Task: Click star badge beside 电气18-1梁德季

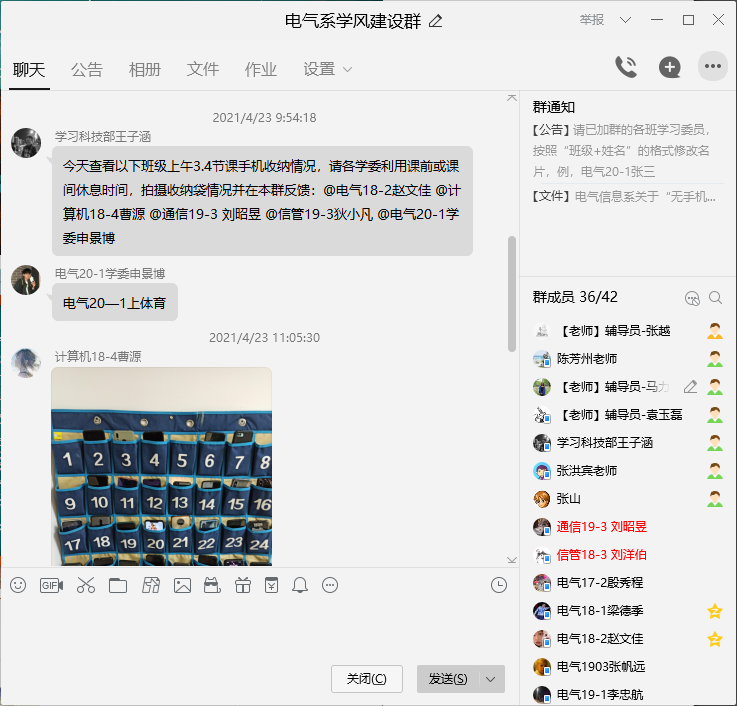Action: pos(715,611)
